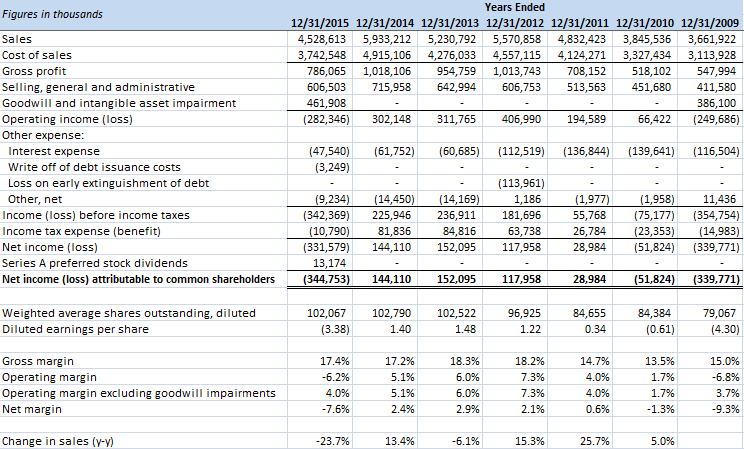Select the 12/31/2010 column header
This screenshot has height=449, width=744.
pyautogui.click(x=645, y=23)
